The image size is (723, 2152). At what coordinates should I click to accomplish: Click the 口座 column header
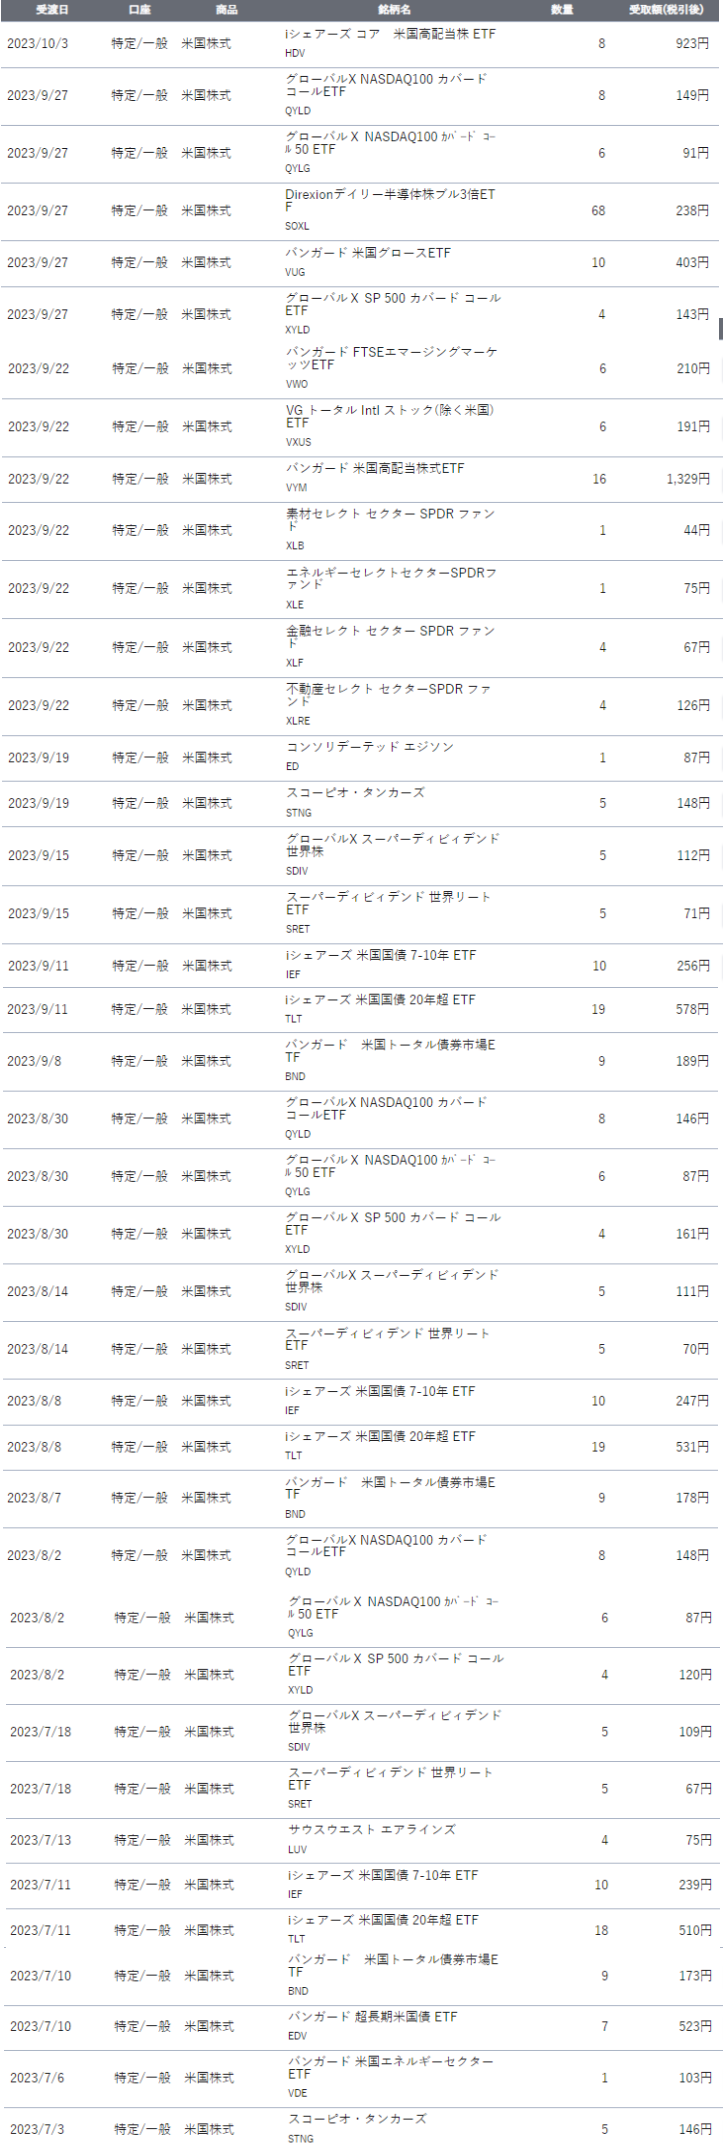(x=140, y=9)
